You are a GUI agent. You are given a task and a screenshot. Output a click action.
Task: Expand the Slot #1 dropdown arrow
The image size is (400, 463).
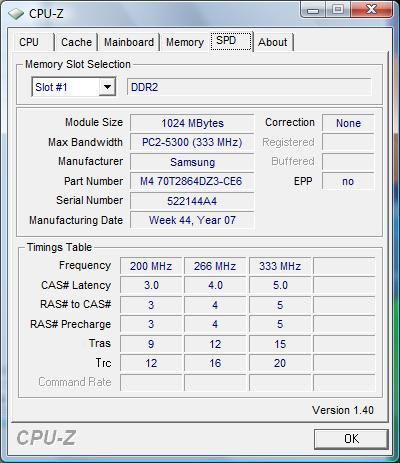pyautogui.click(x=107, y=87)
